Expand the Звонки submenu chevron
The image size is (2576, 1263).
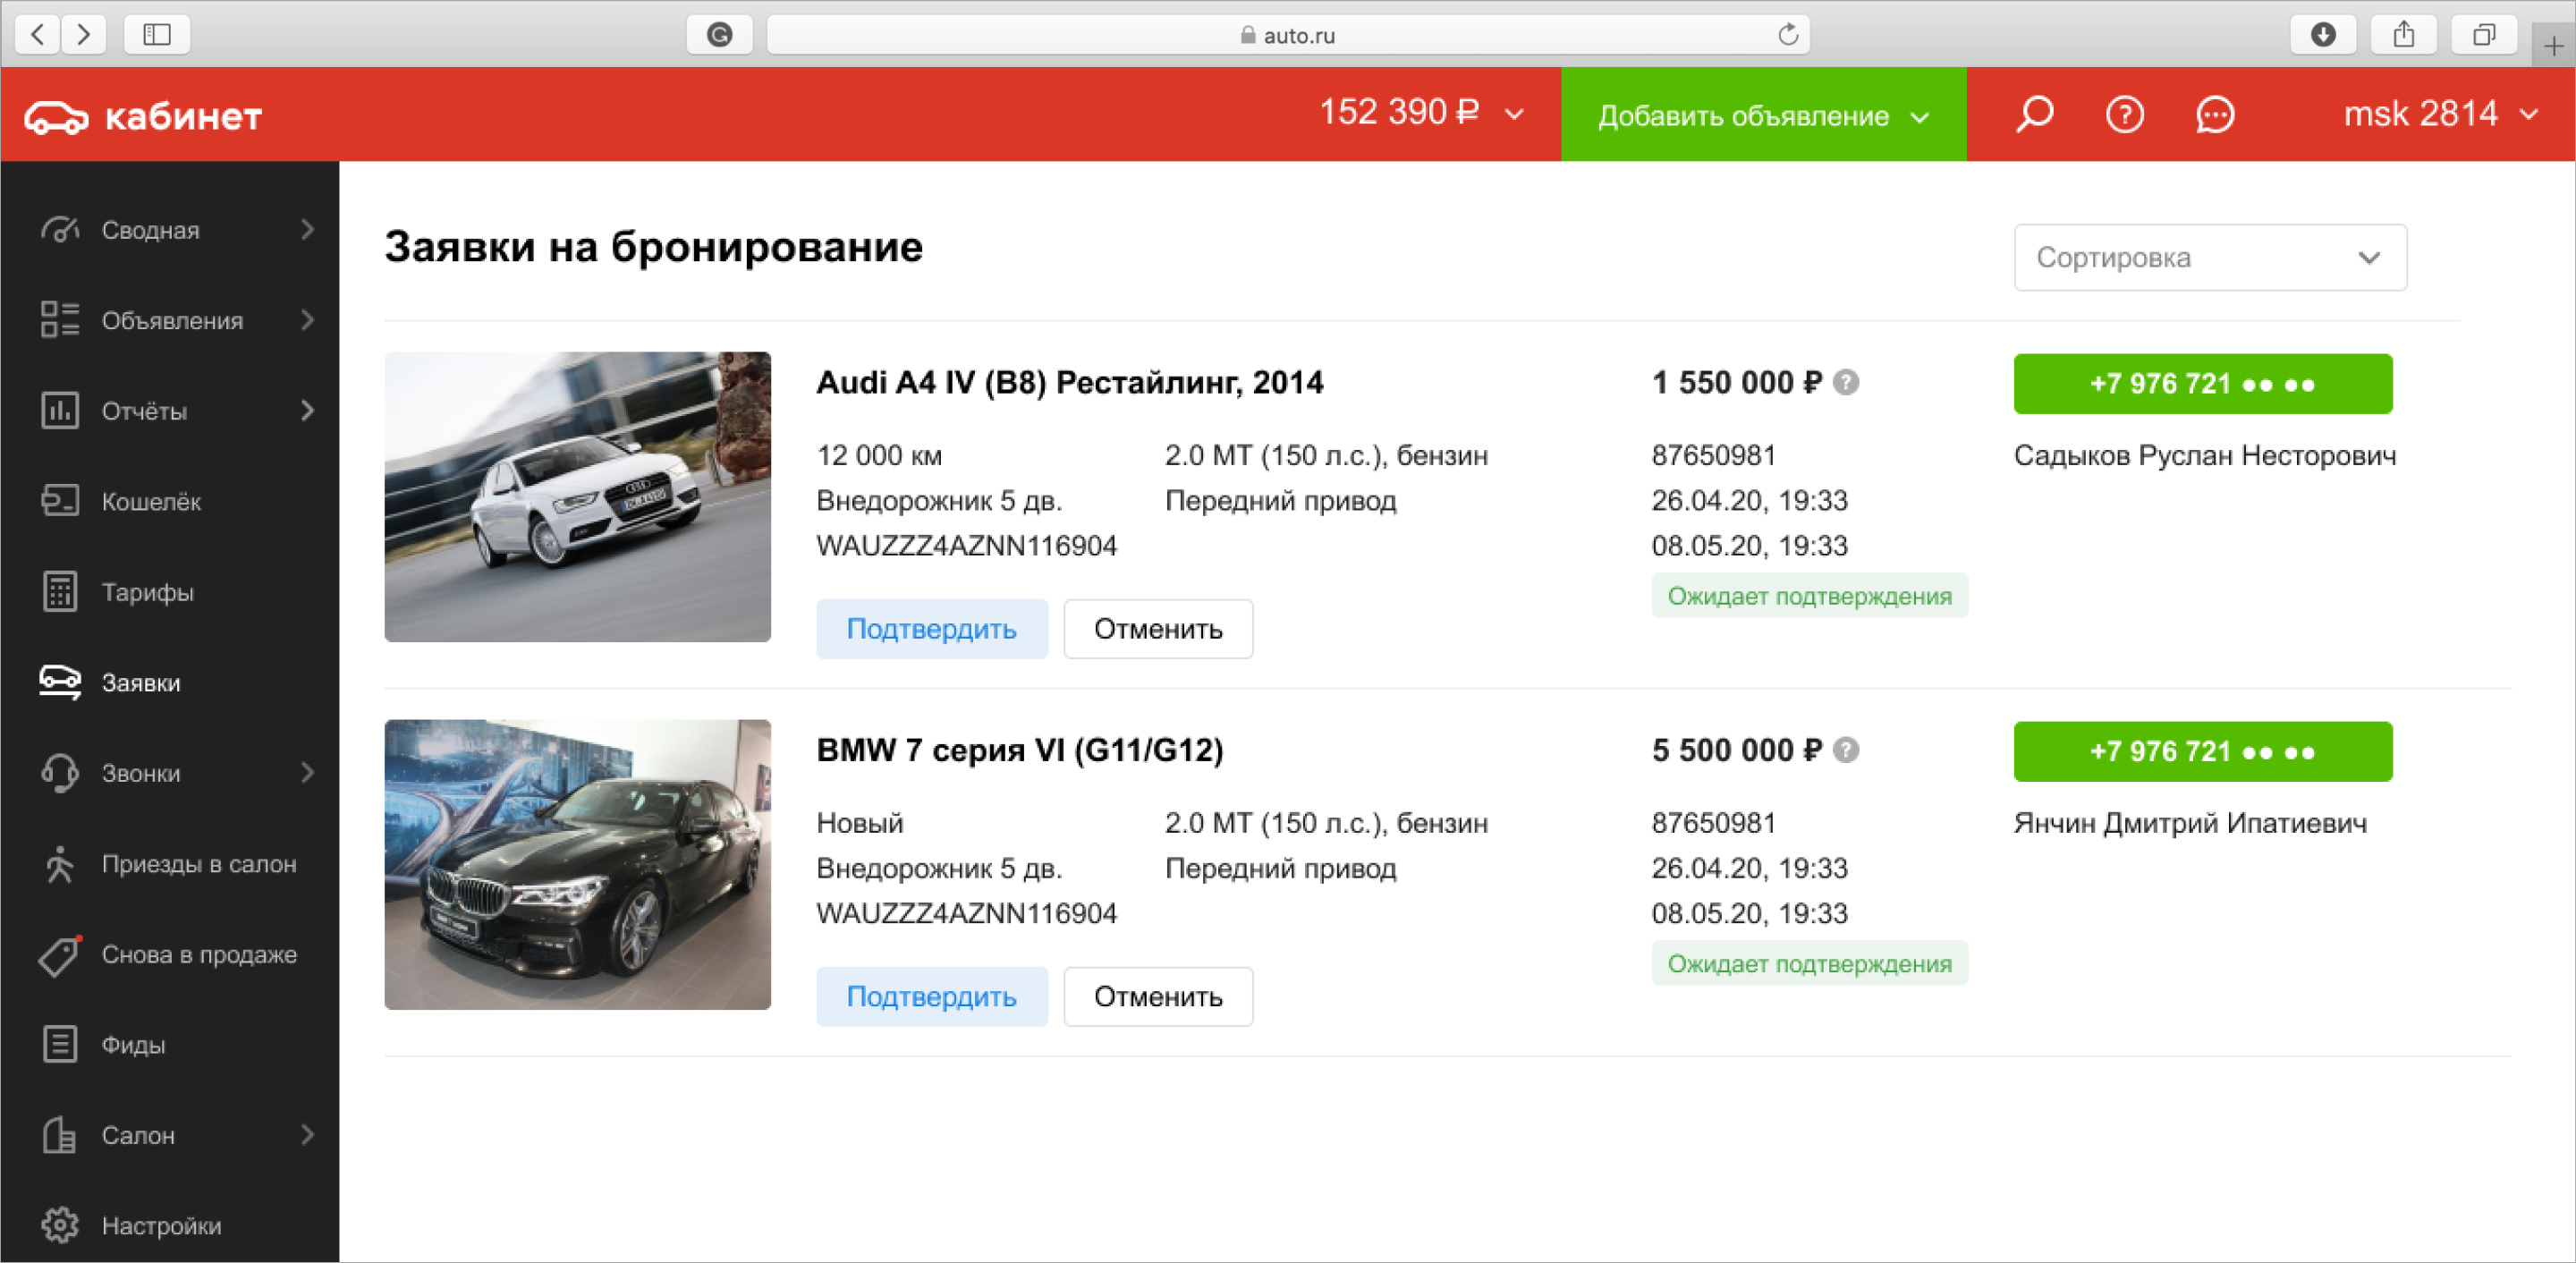click(307, 773)
